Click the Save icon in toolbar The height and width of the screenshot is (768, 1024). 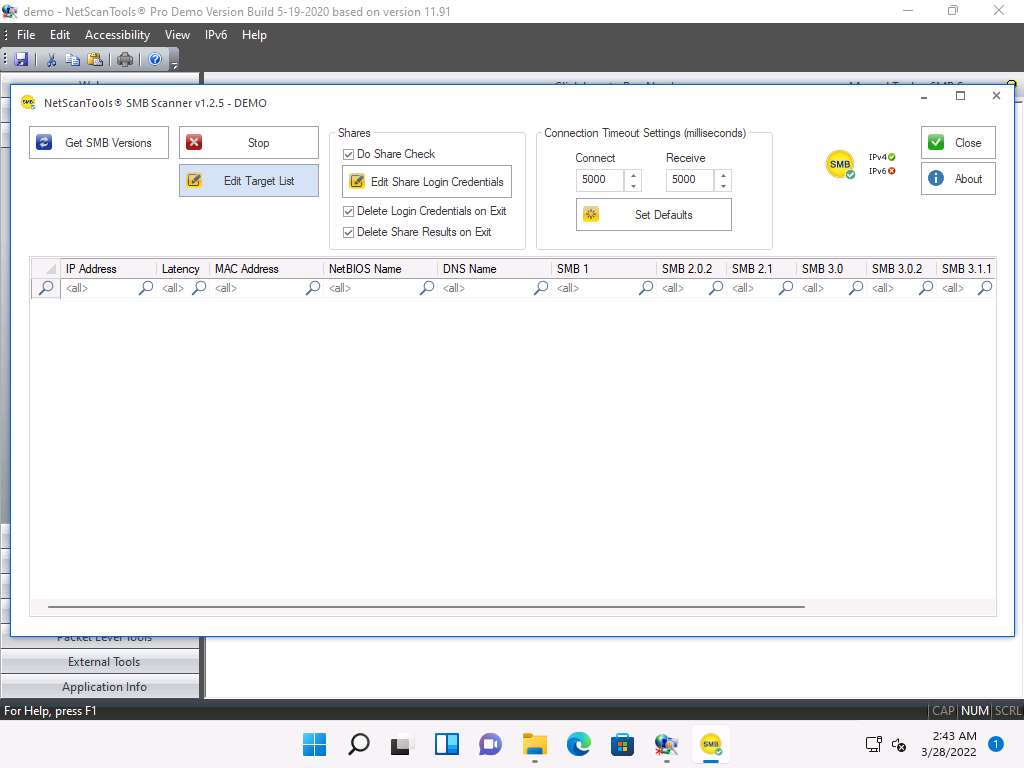pos(21,59)
